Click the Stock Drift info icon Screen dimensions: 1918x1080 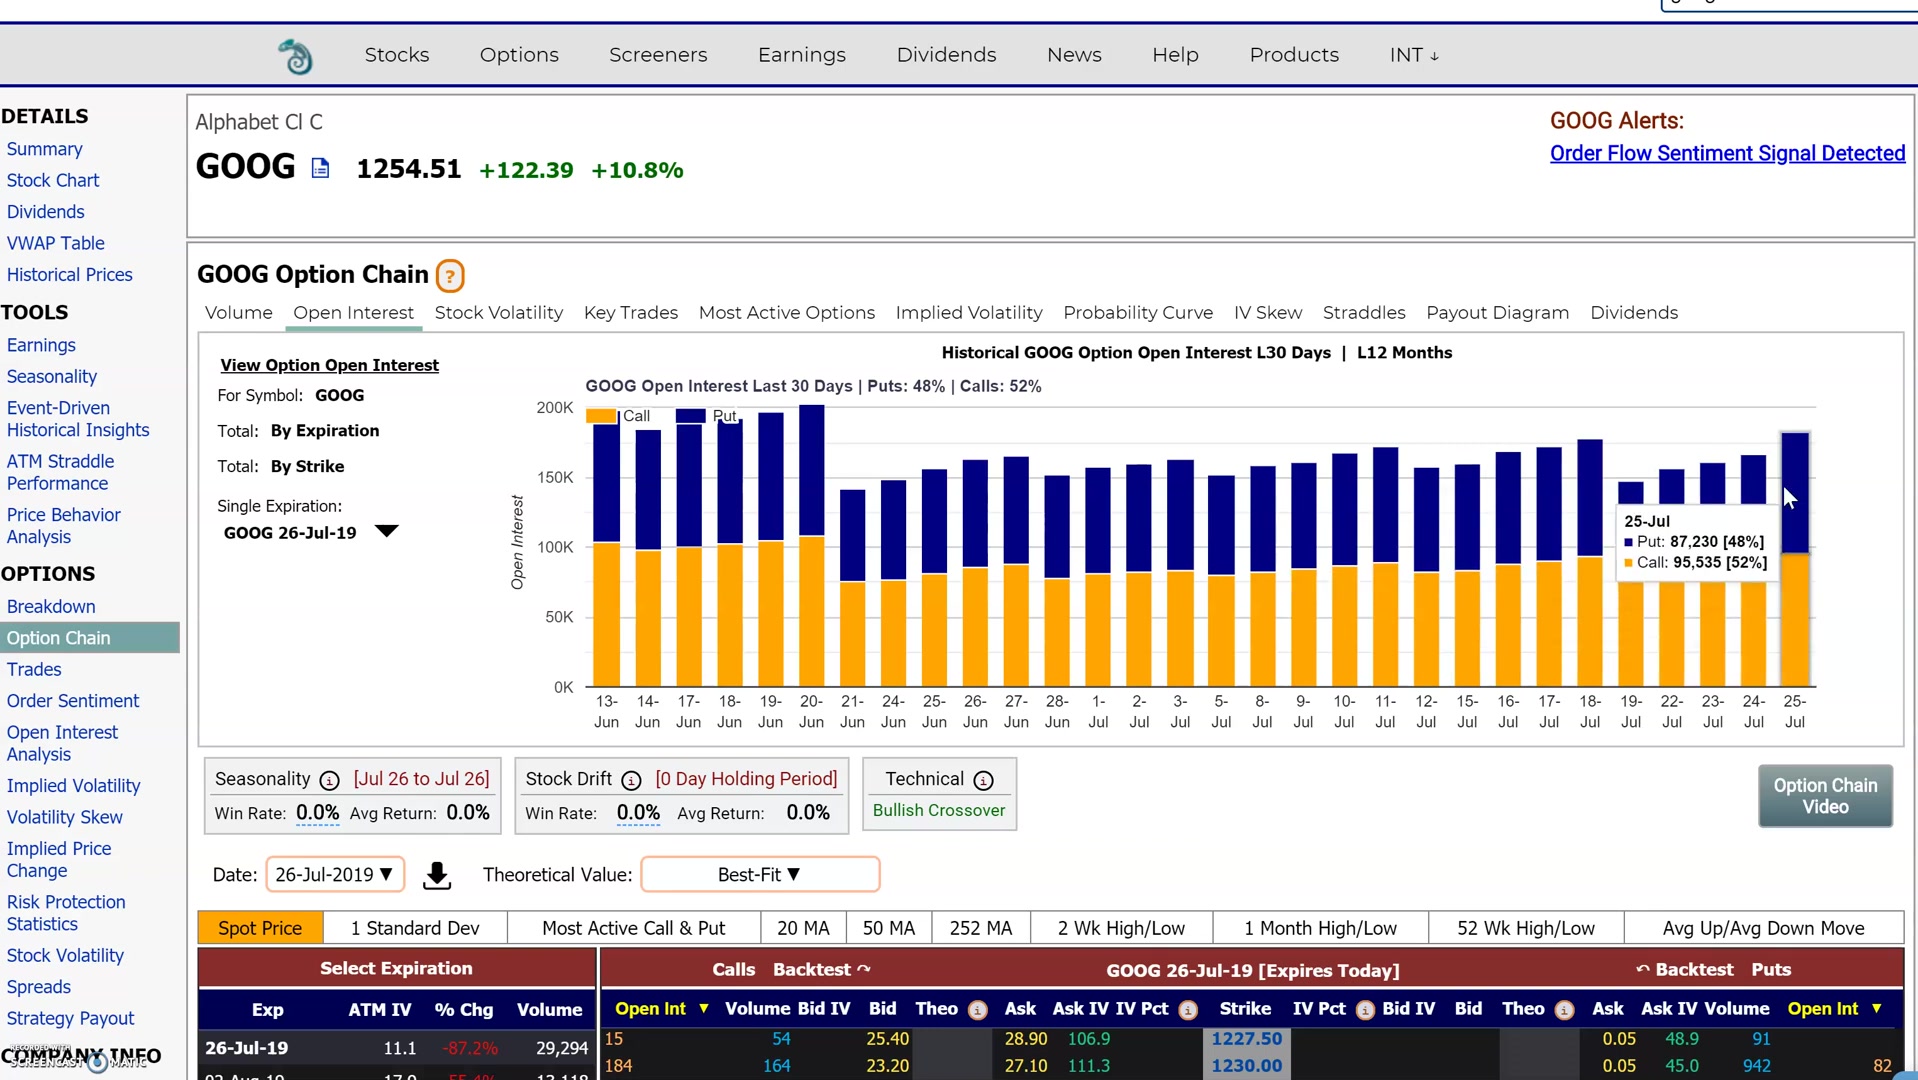click(631, 780)
